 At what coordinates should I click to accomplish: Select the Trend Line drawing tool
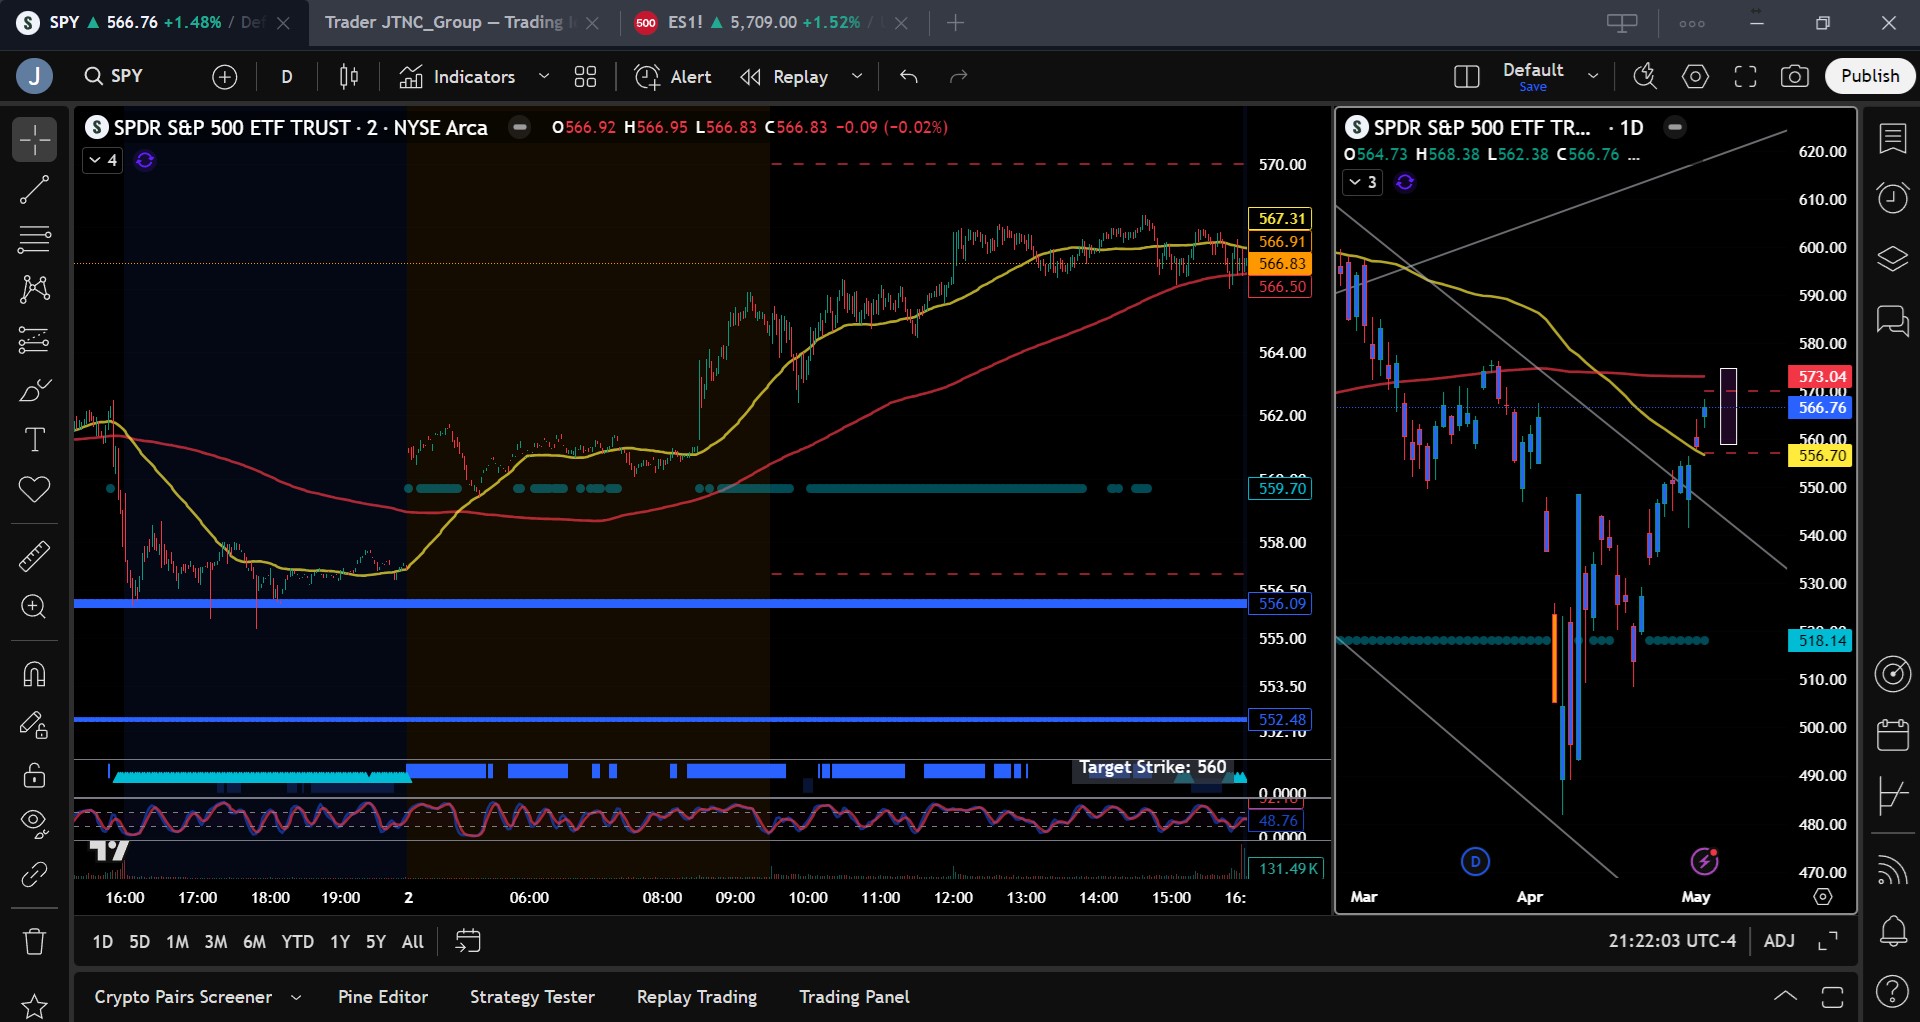[34, 189]
